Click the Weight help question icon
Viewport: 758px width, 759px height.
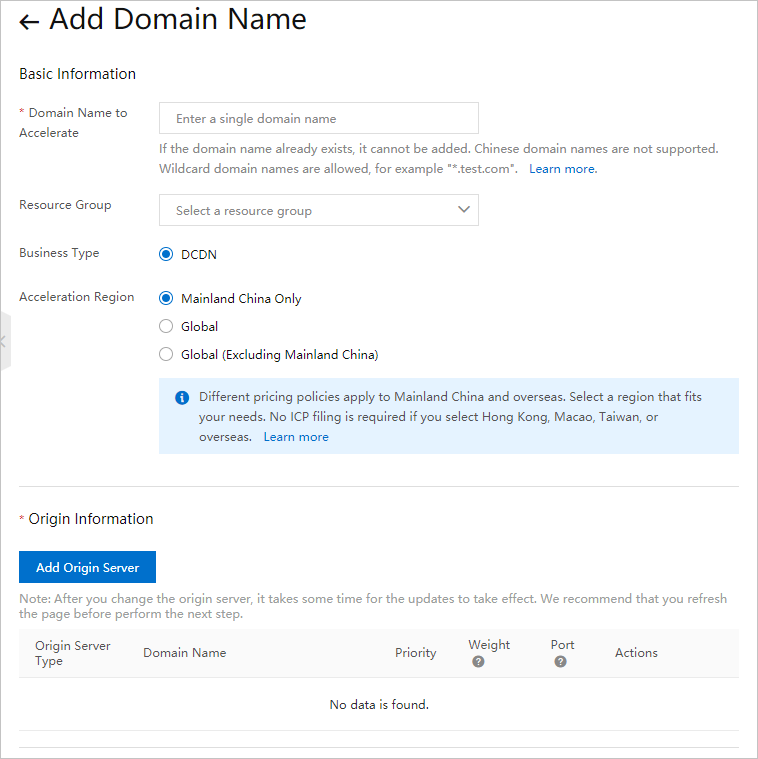click(478, 662)
